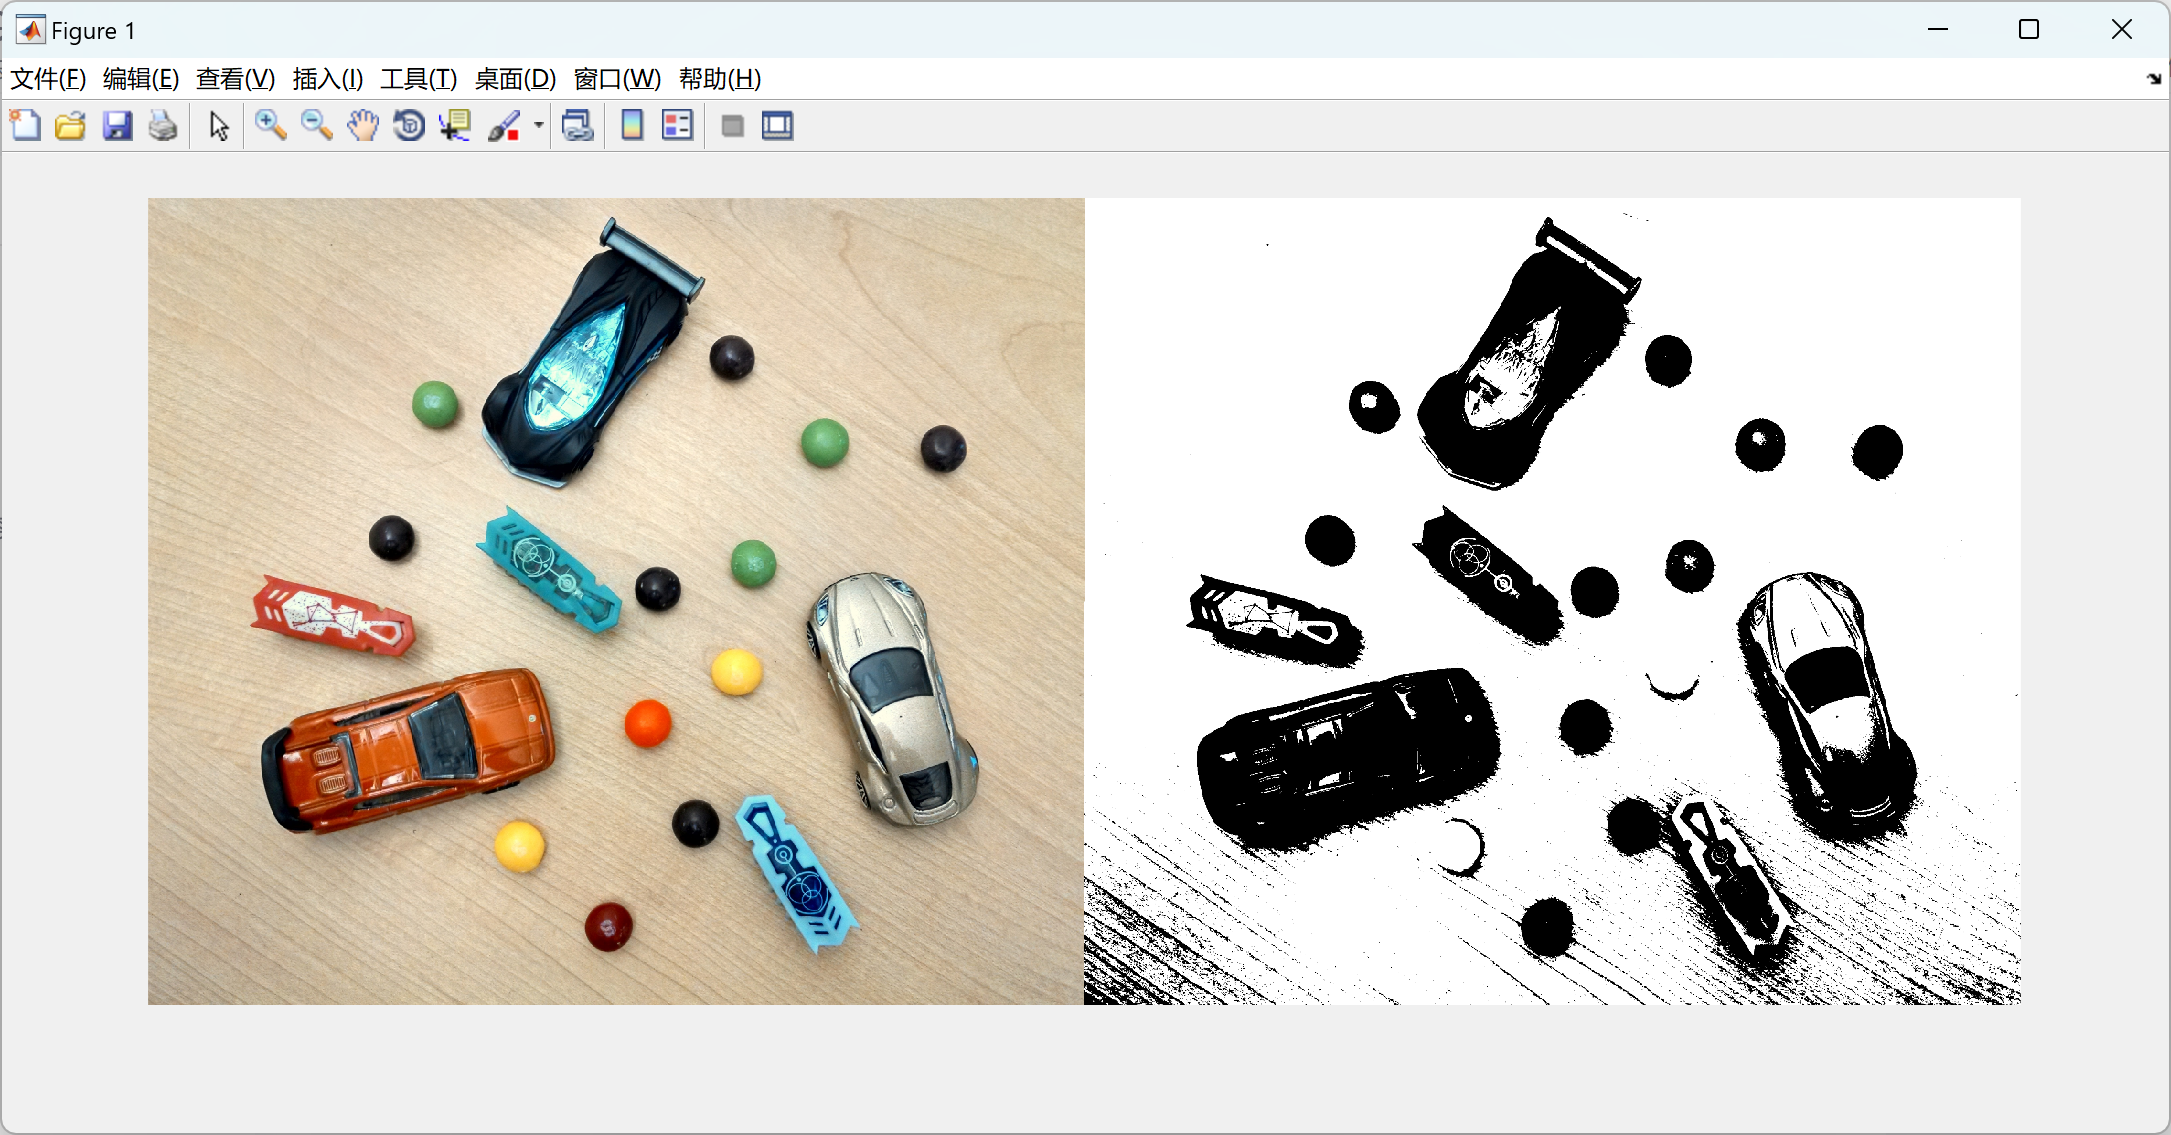Select the Zoom In magnifier tool

point(270,126)
